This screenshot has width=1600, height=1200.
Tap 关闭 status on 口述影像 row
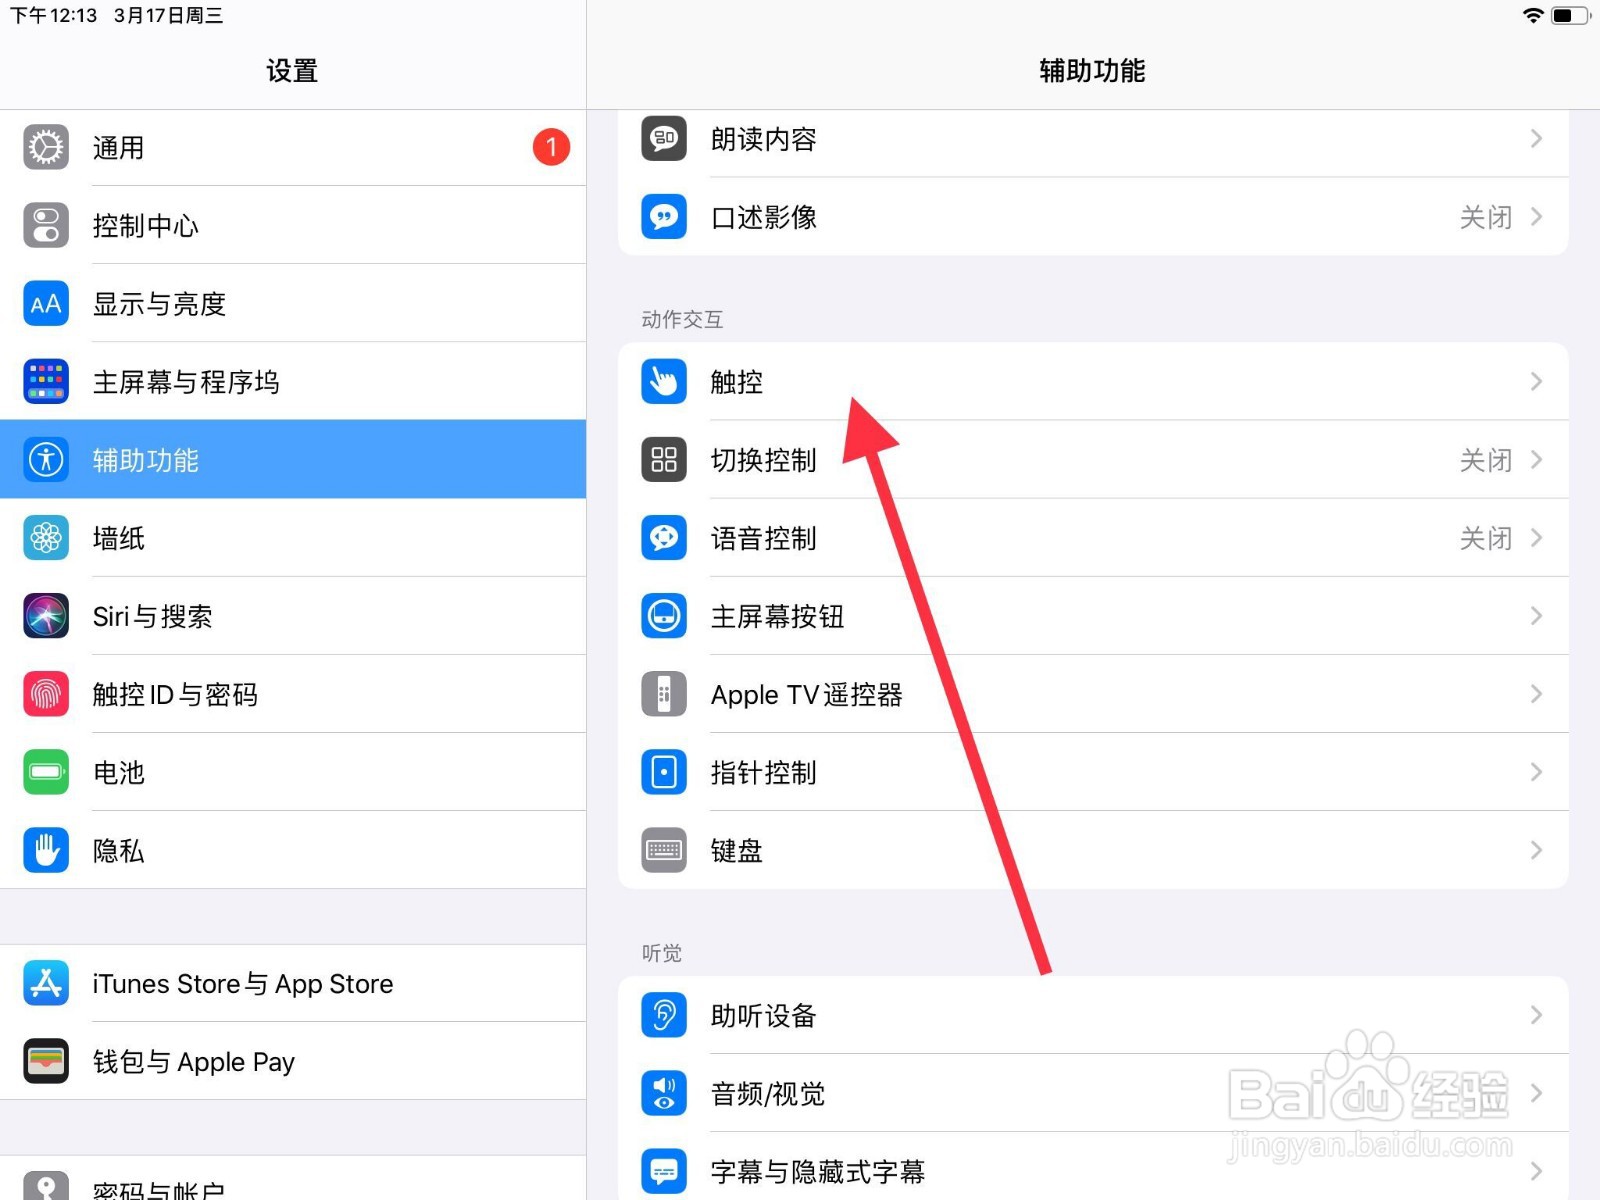[1485, 217]
